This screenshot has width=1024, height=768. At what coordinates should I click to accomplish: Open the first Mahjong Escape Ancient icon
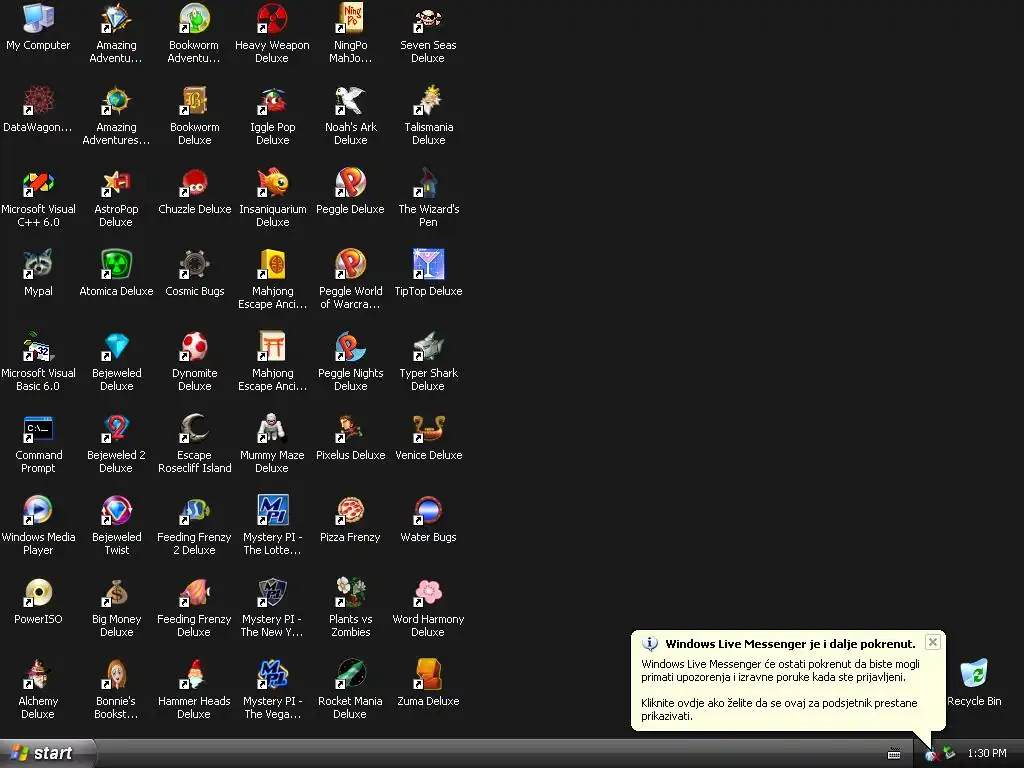(x=272, y=264)
